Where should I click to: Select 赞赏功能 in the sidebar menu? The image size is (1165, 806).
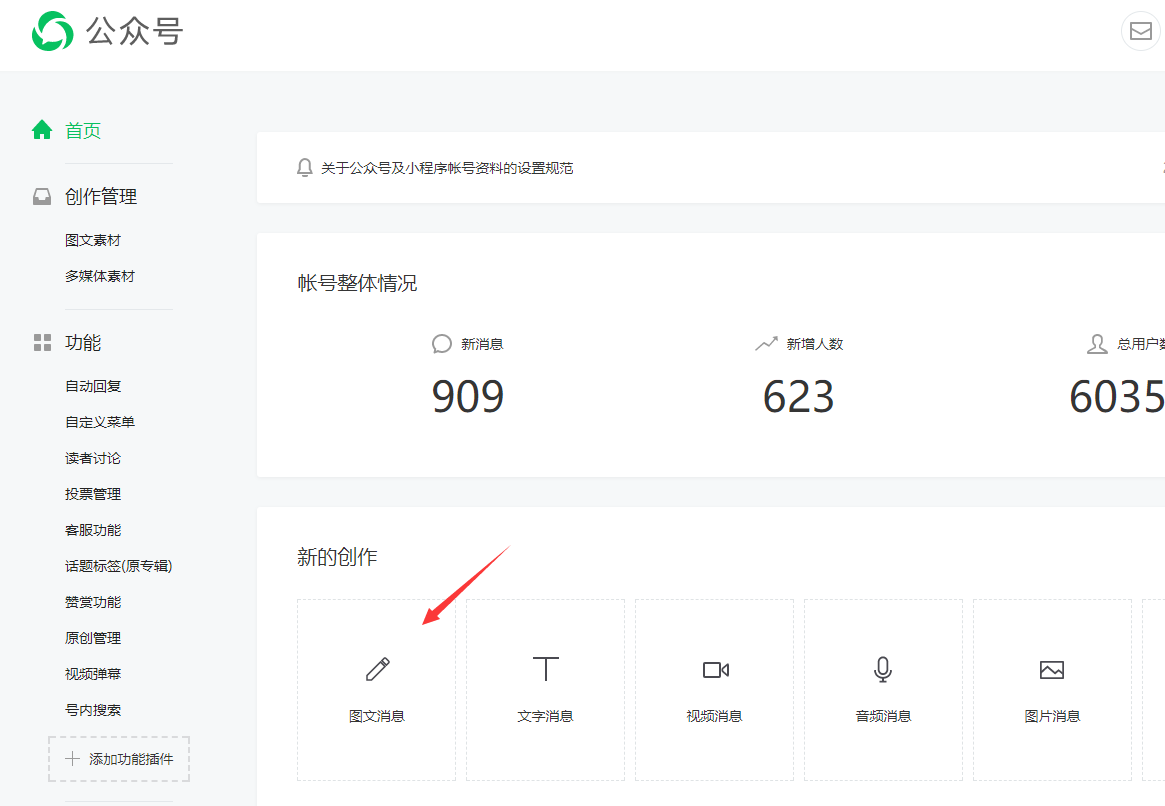click(x=93, y=601)
